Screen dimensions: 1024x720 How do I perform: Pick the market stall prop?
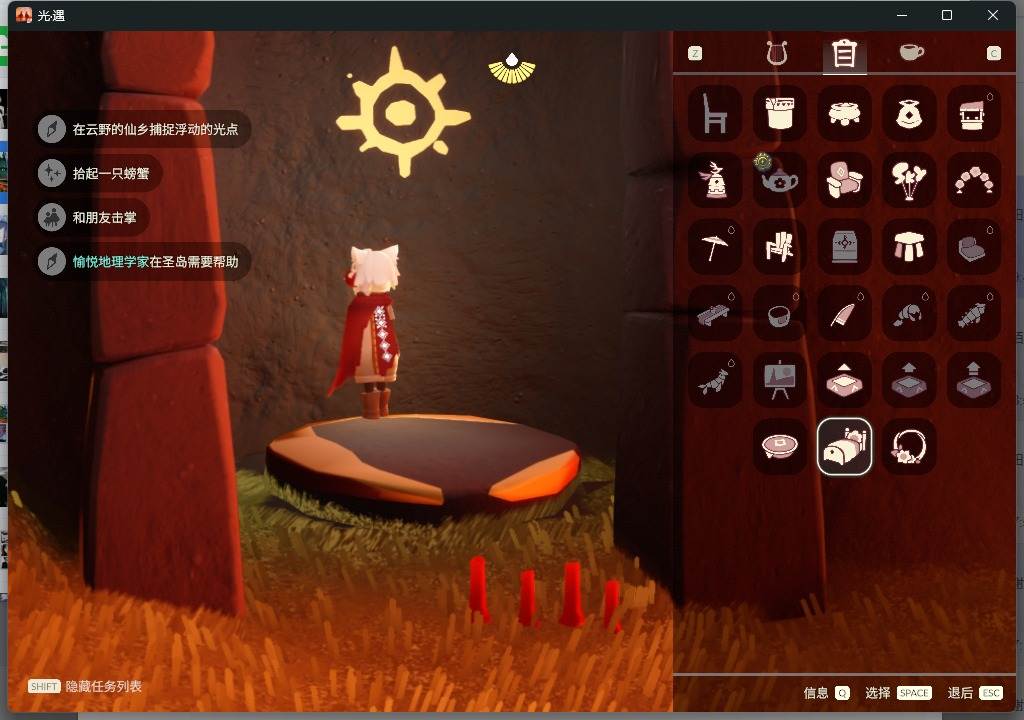[x=974, y=113]
